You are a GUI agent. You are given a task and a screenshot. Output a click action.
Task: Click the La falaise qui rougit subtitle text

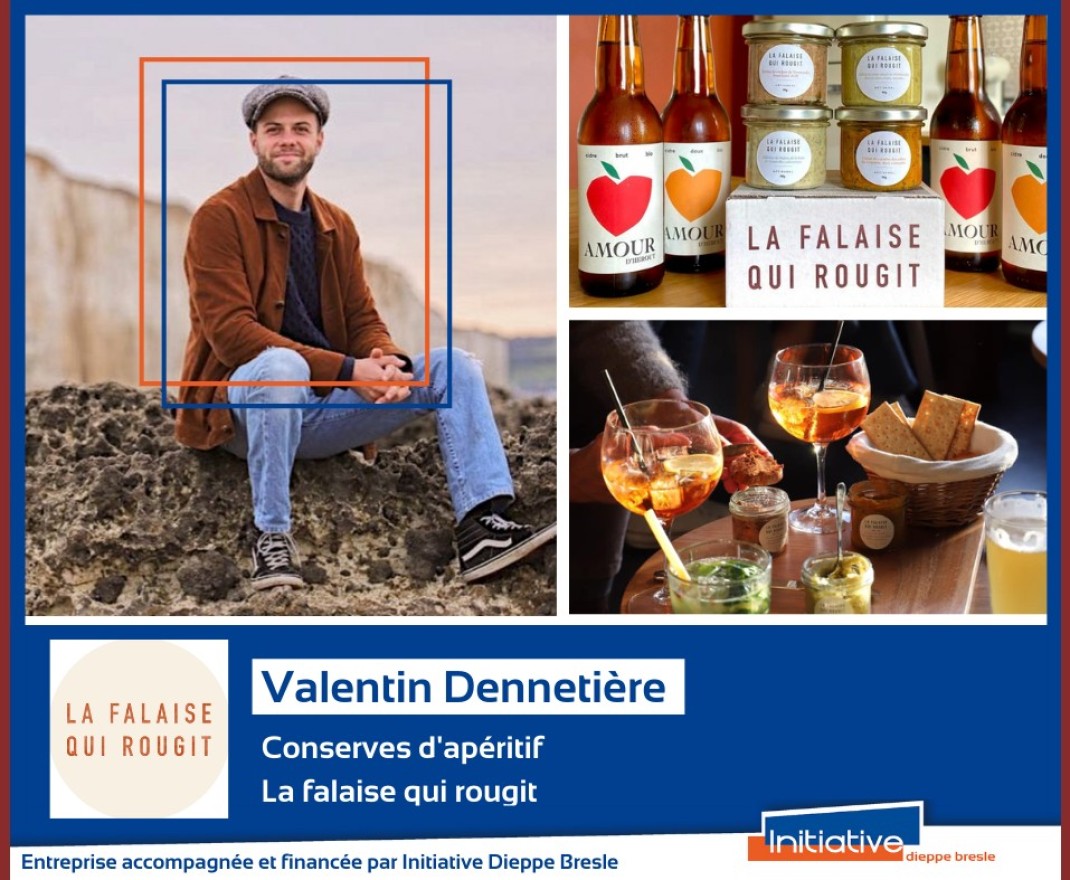click(x=400, y=792)
